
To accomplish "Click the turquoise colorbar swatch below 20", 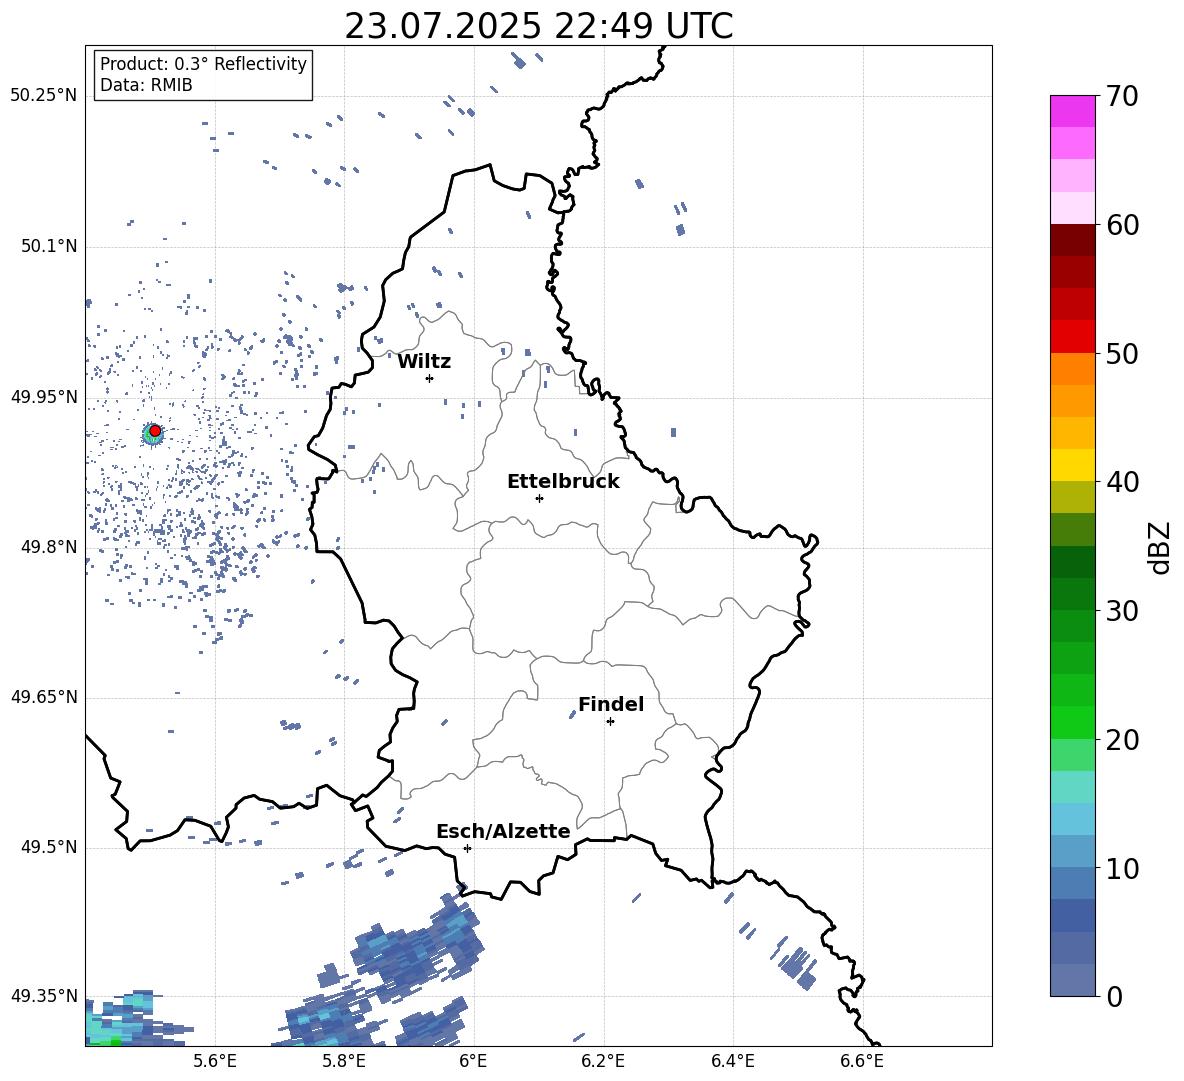I will click(x=1072, y=787).
